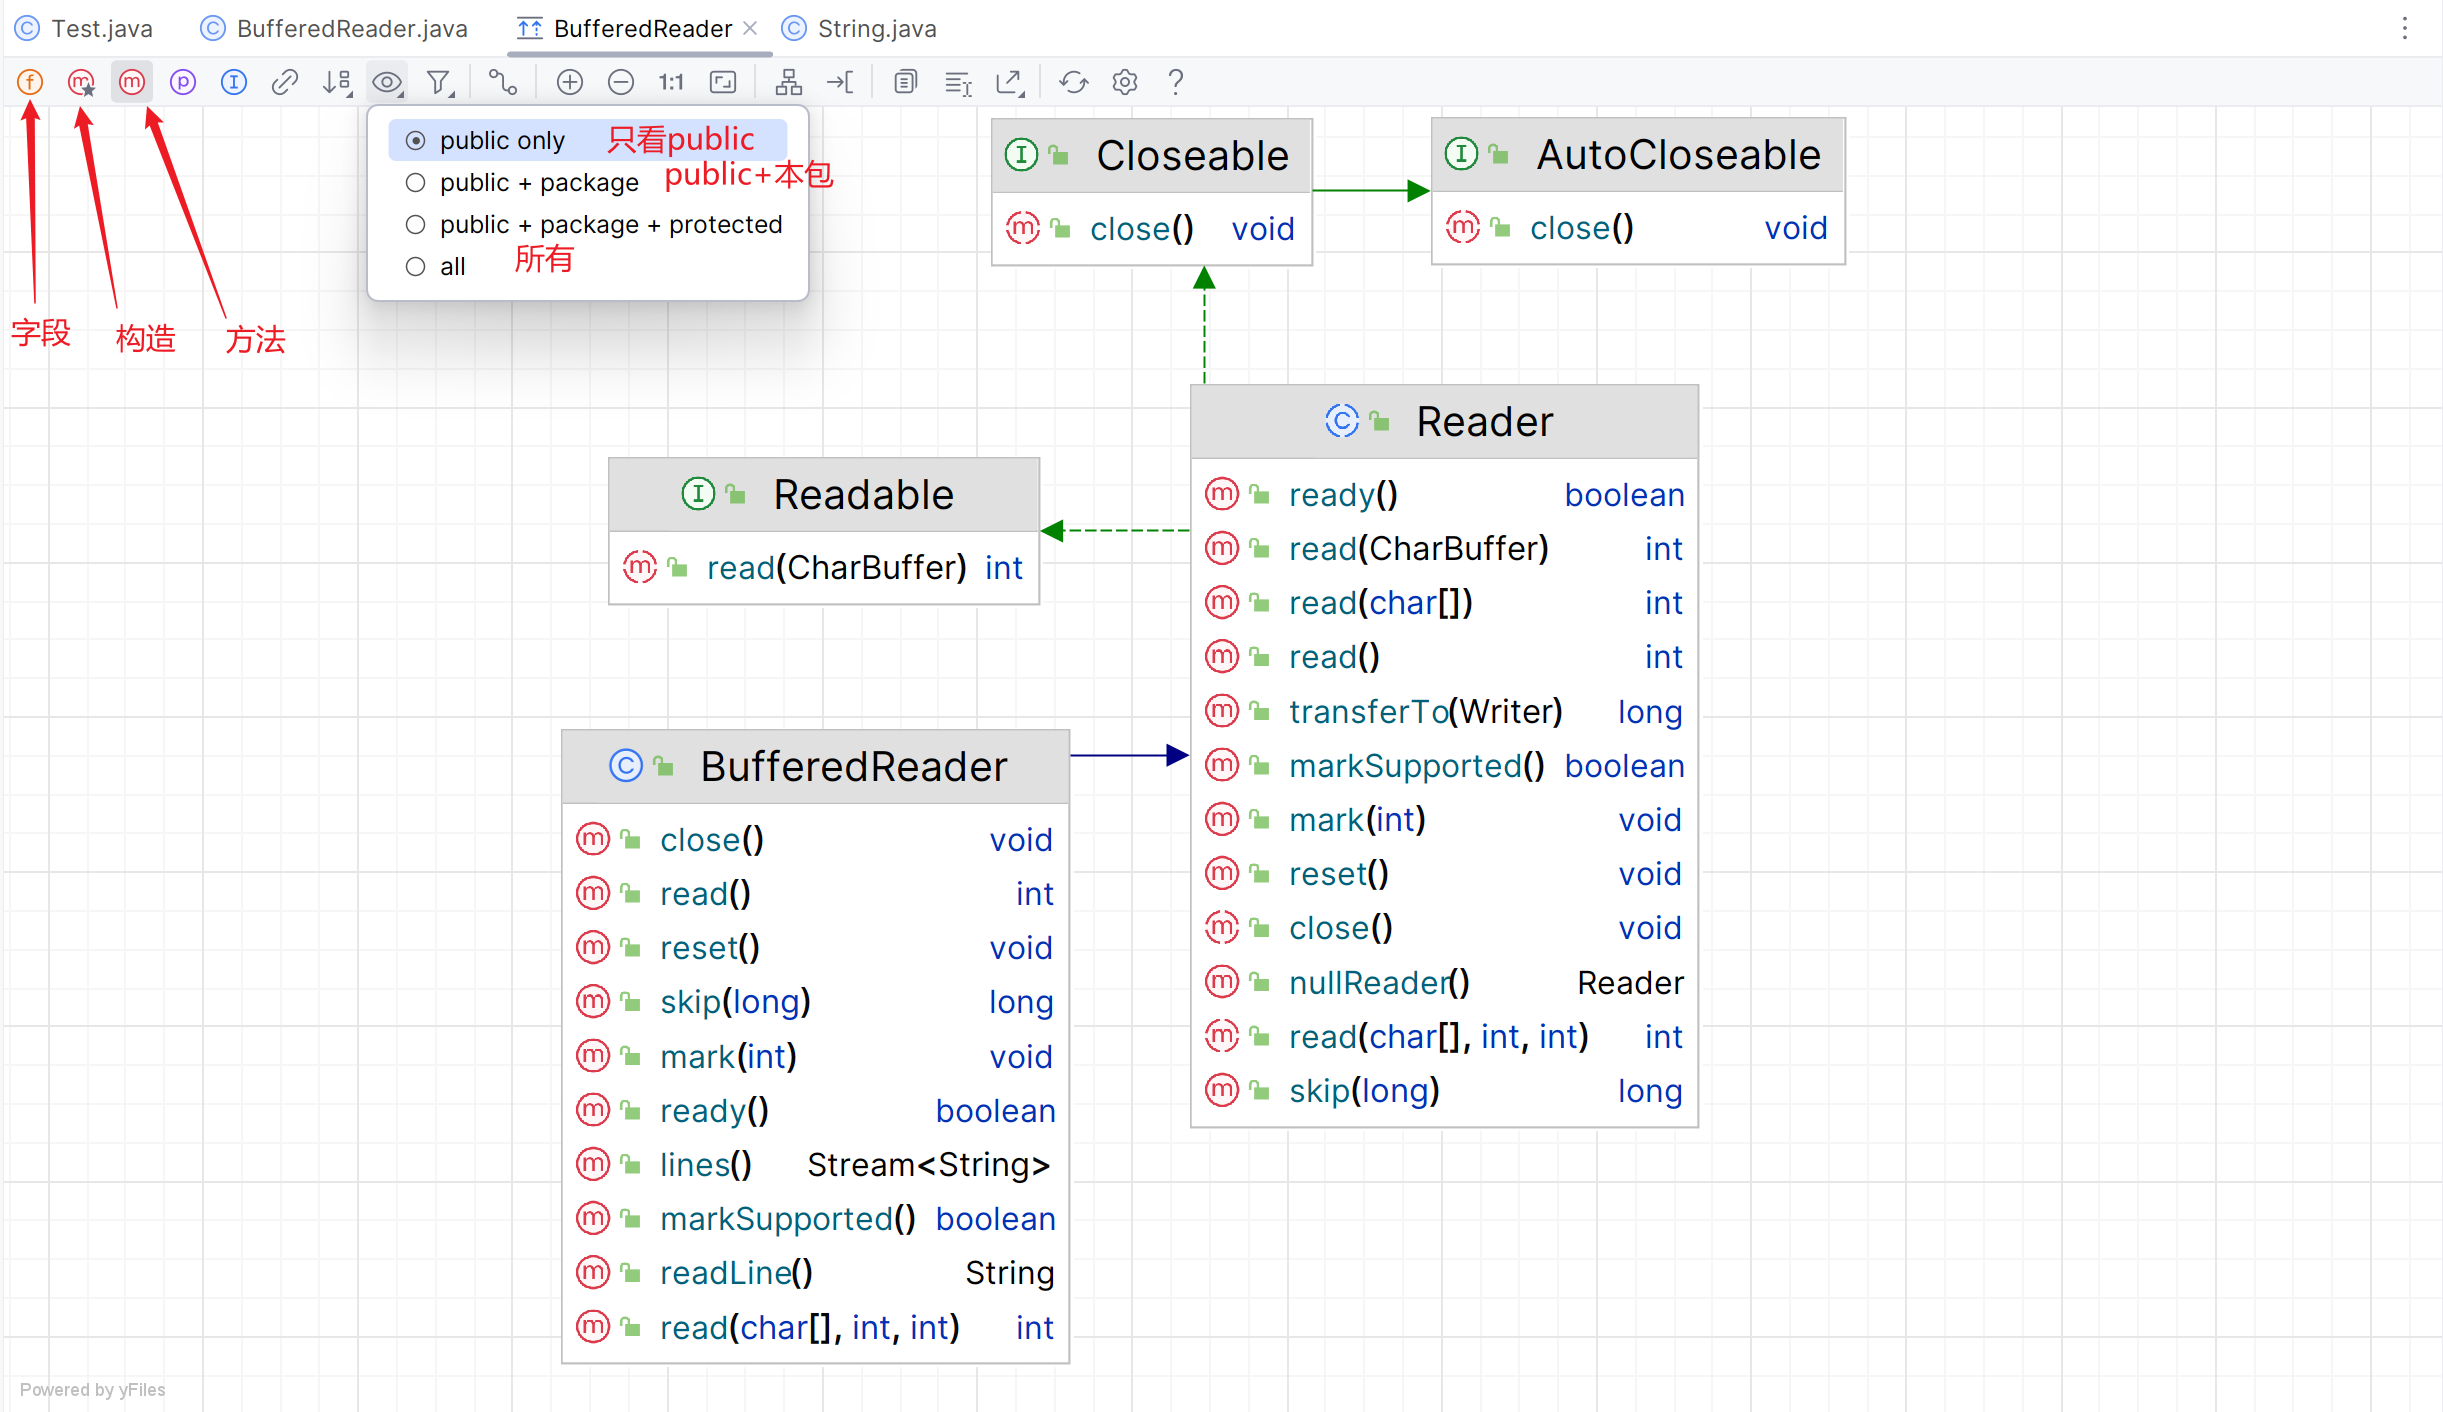Screen dimensions: 2443x1412
Task: Close the BufferedReader diagram tab
Action: (750, 28)
